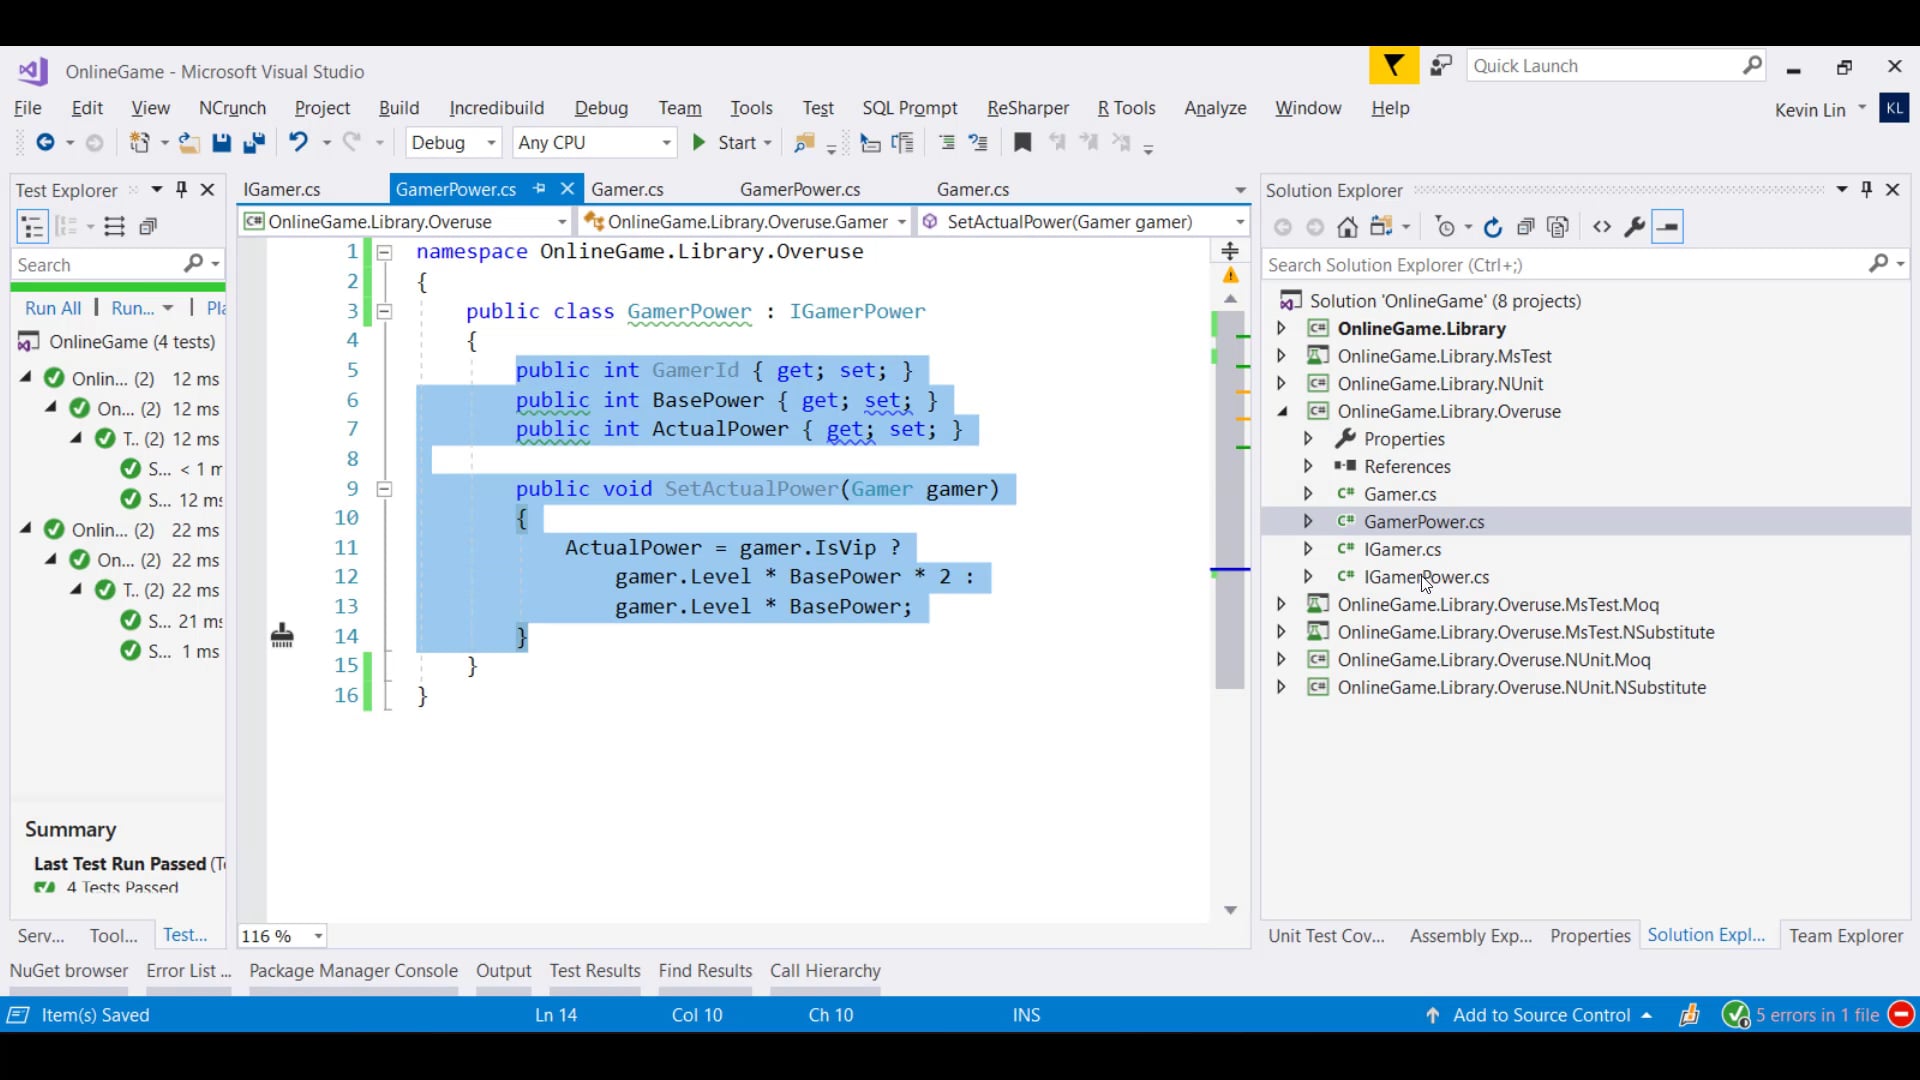Switch to the IGamer.cs editor tab
The image size is (1920, 1080).
pos(282,189)
